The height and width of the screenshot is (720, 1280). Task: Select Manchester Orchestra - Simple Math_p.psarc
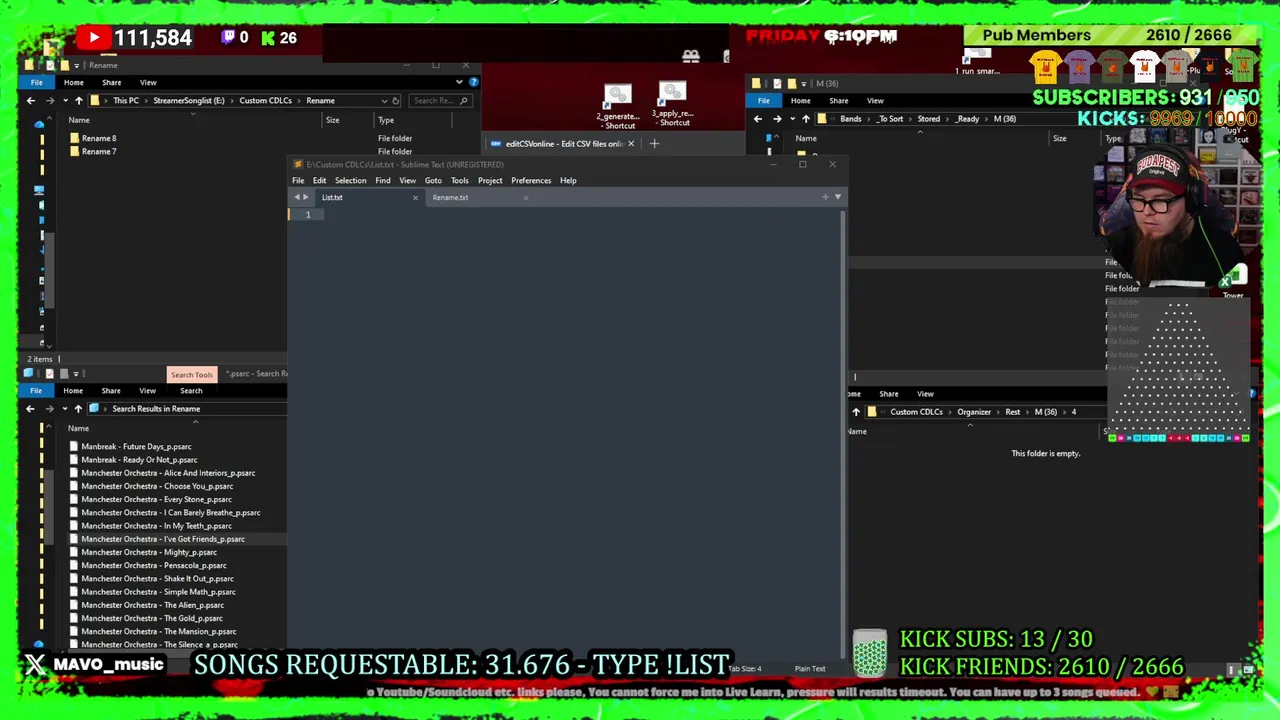[x=158, y=592]
